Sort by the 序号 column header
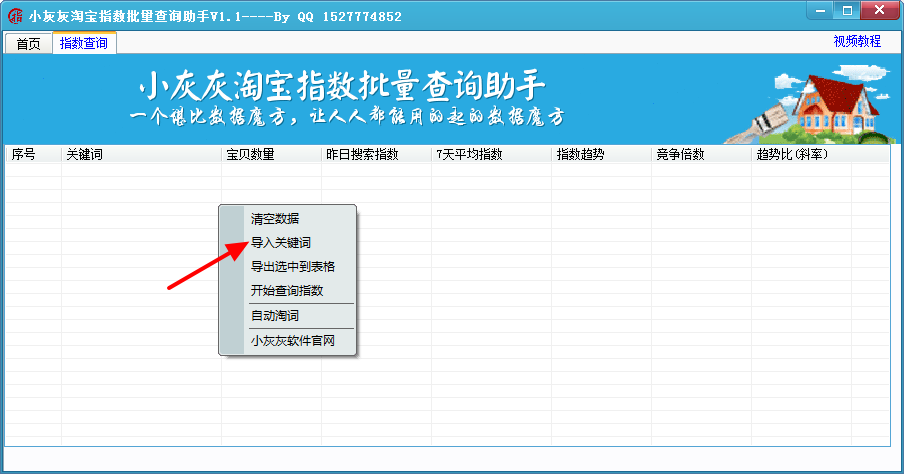Screen dimensions: 904x474 coord(33,154)
